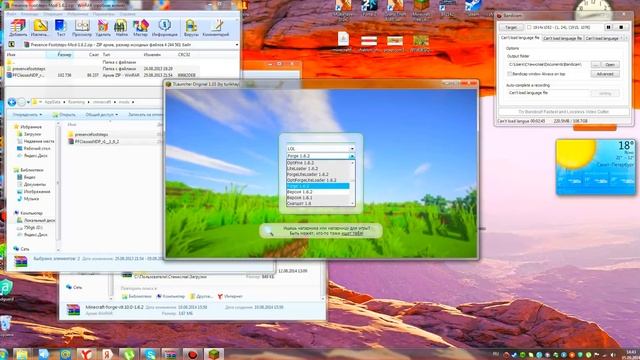Image resolution: width=640 pixels, height=360 pixels.
Task: Click the Roaming breadcrumb in Explorer address bar
Action: click(76, 102)
